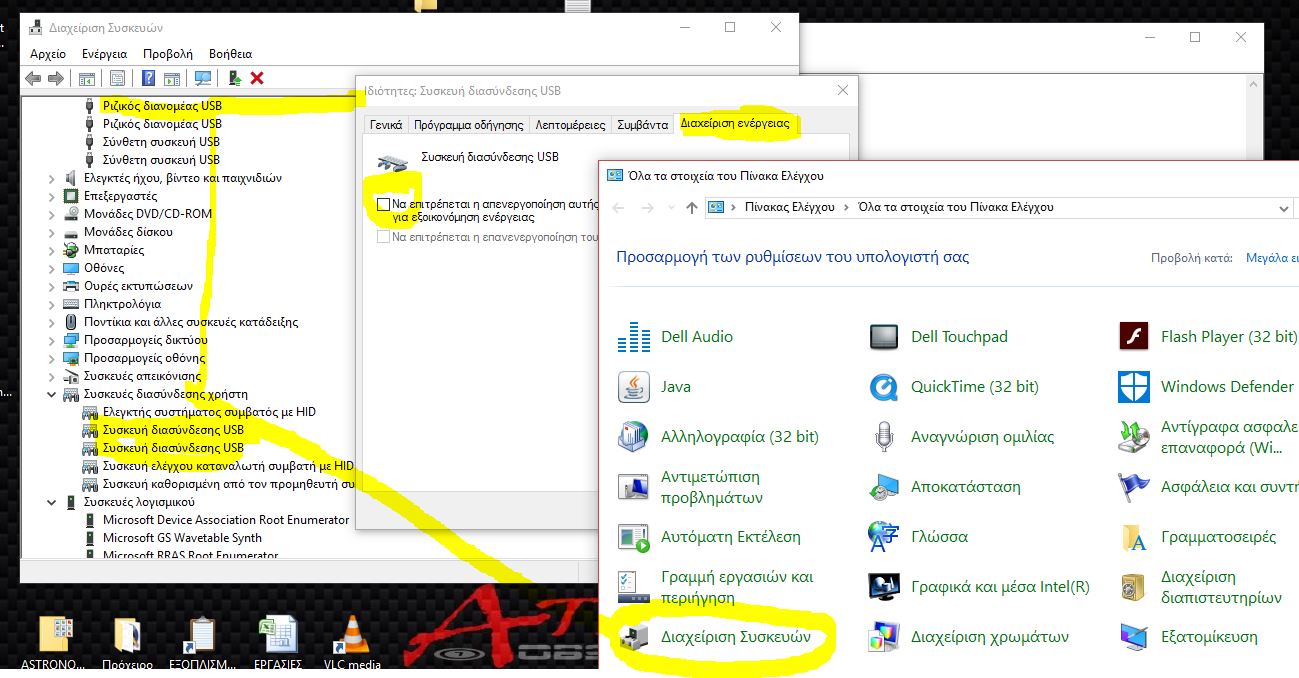The height and width of the screenshot is (678, 1299).
Task: Open the Διαχείριση χρωμάτων color management icon
Action: pyautogui.click(x=884, y=637)
